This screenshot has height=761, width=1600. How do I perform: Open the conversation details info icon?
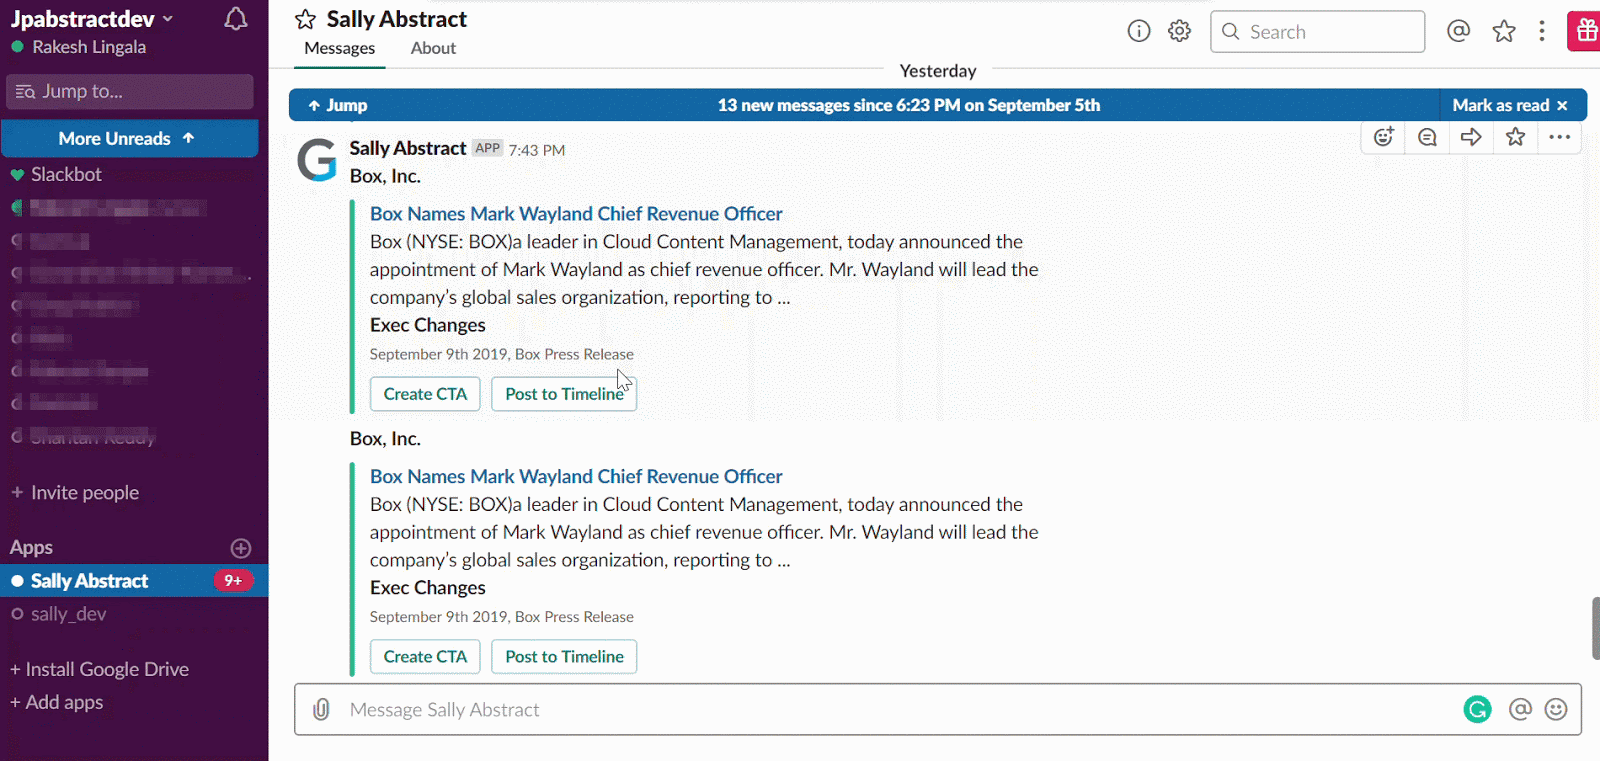click(x=1138, y=31)
